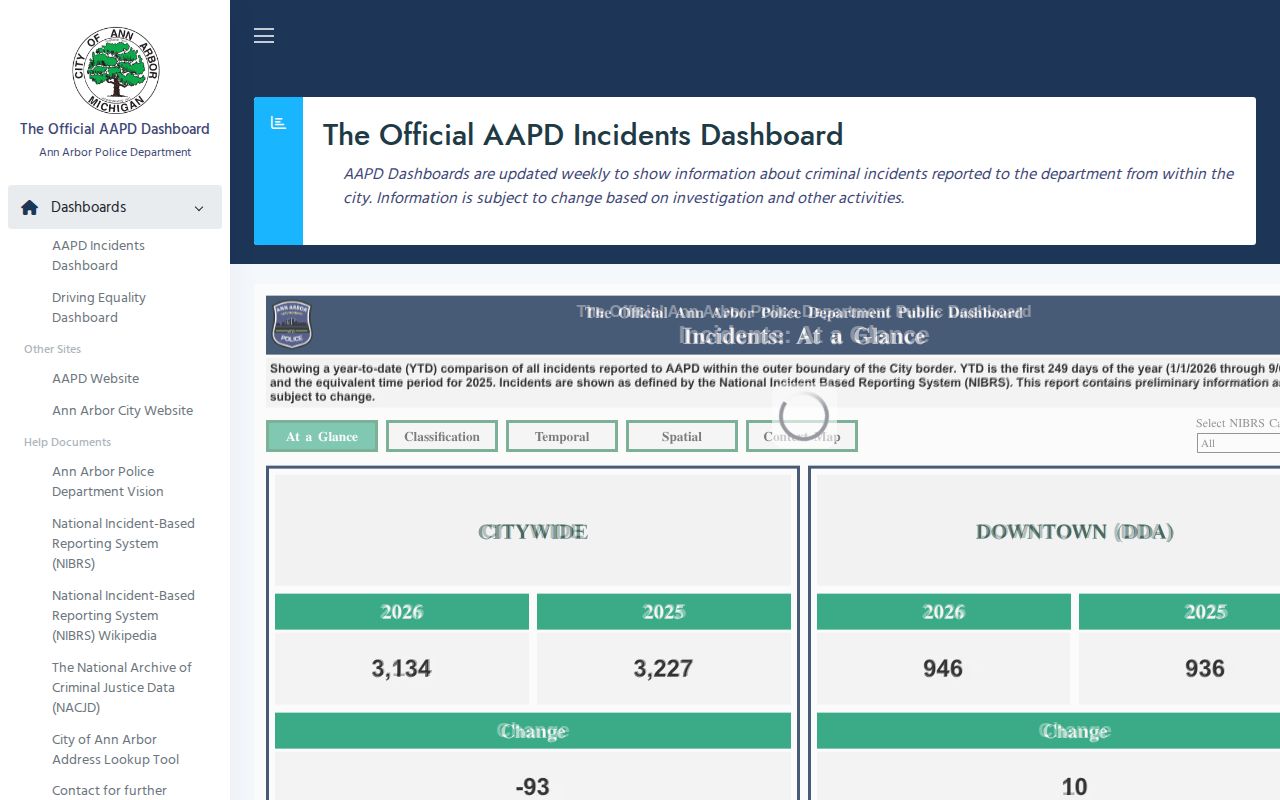
Task: Open the National Incident-Based Reporting System (NIBRS) link
Action: click(x=123, y=543)
